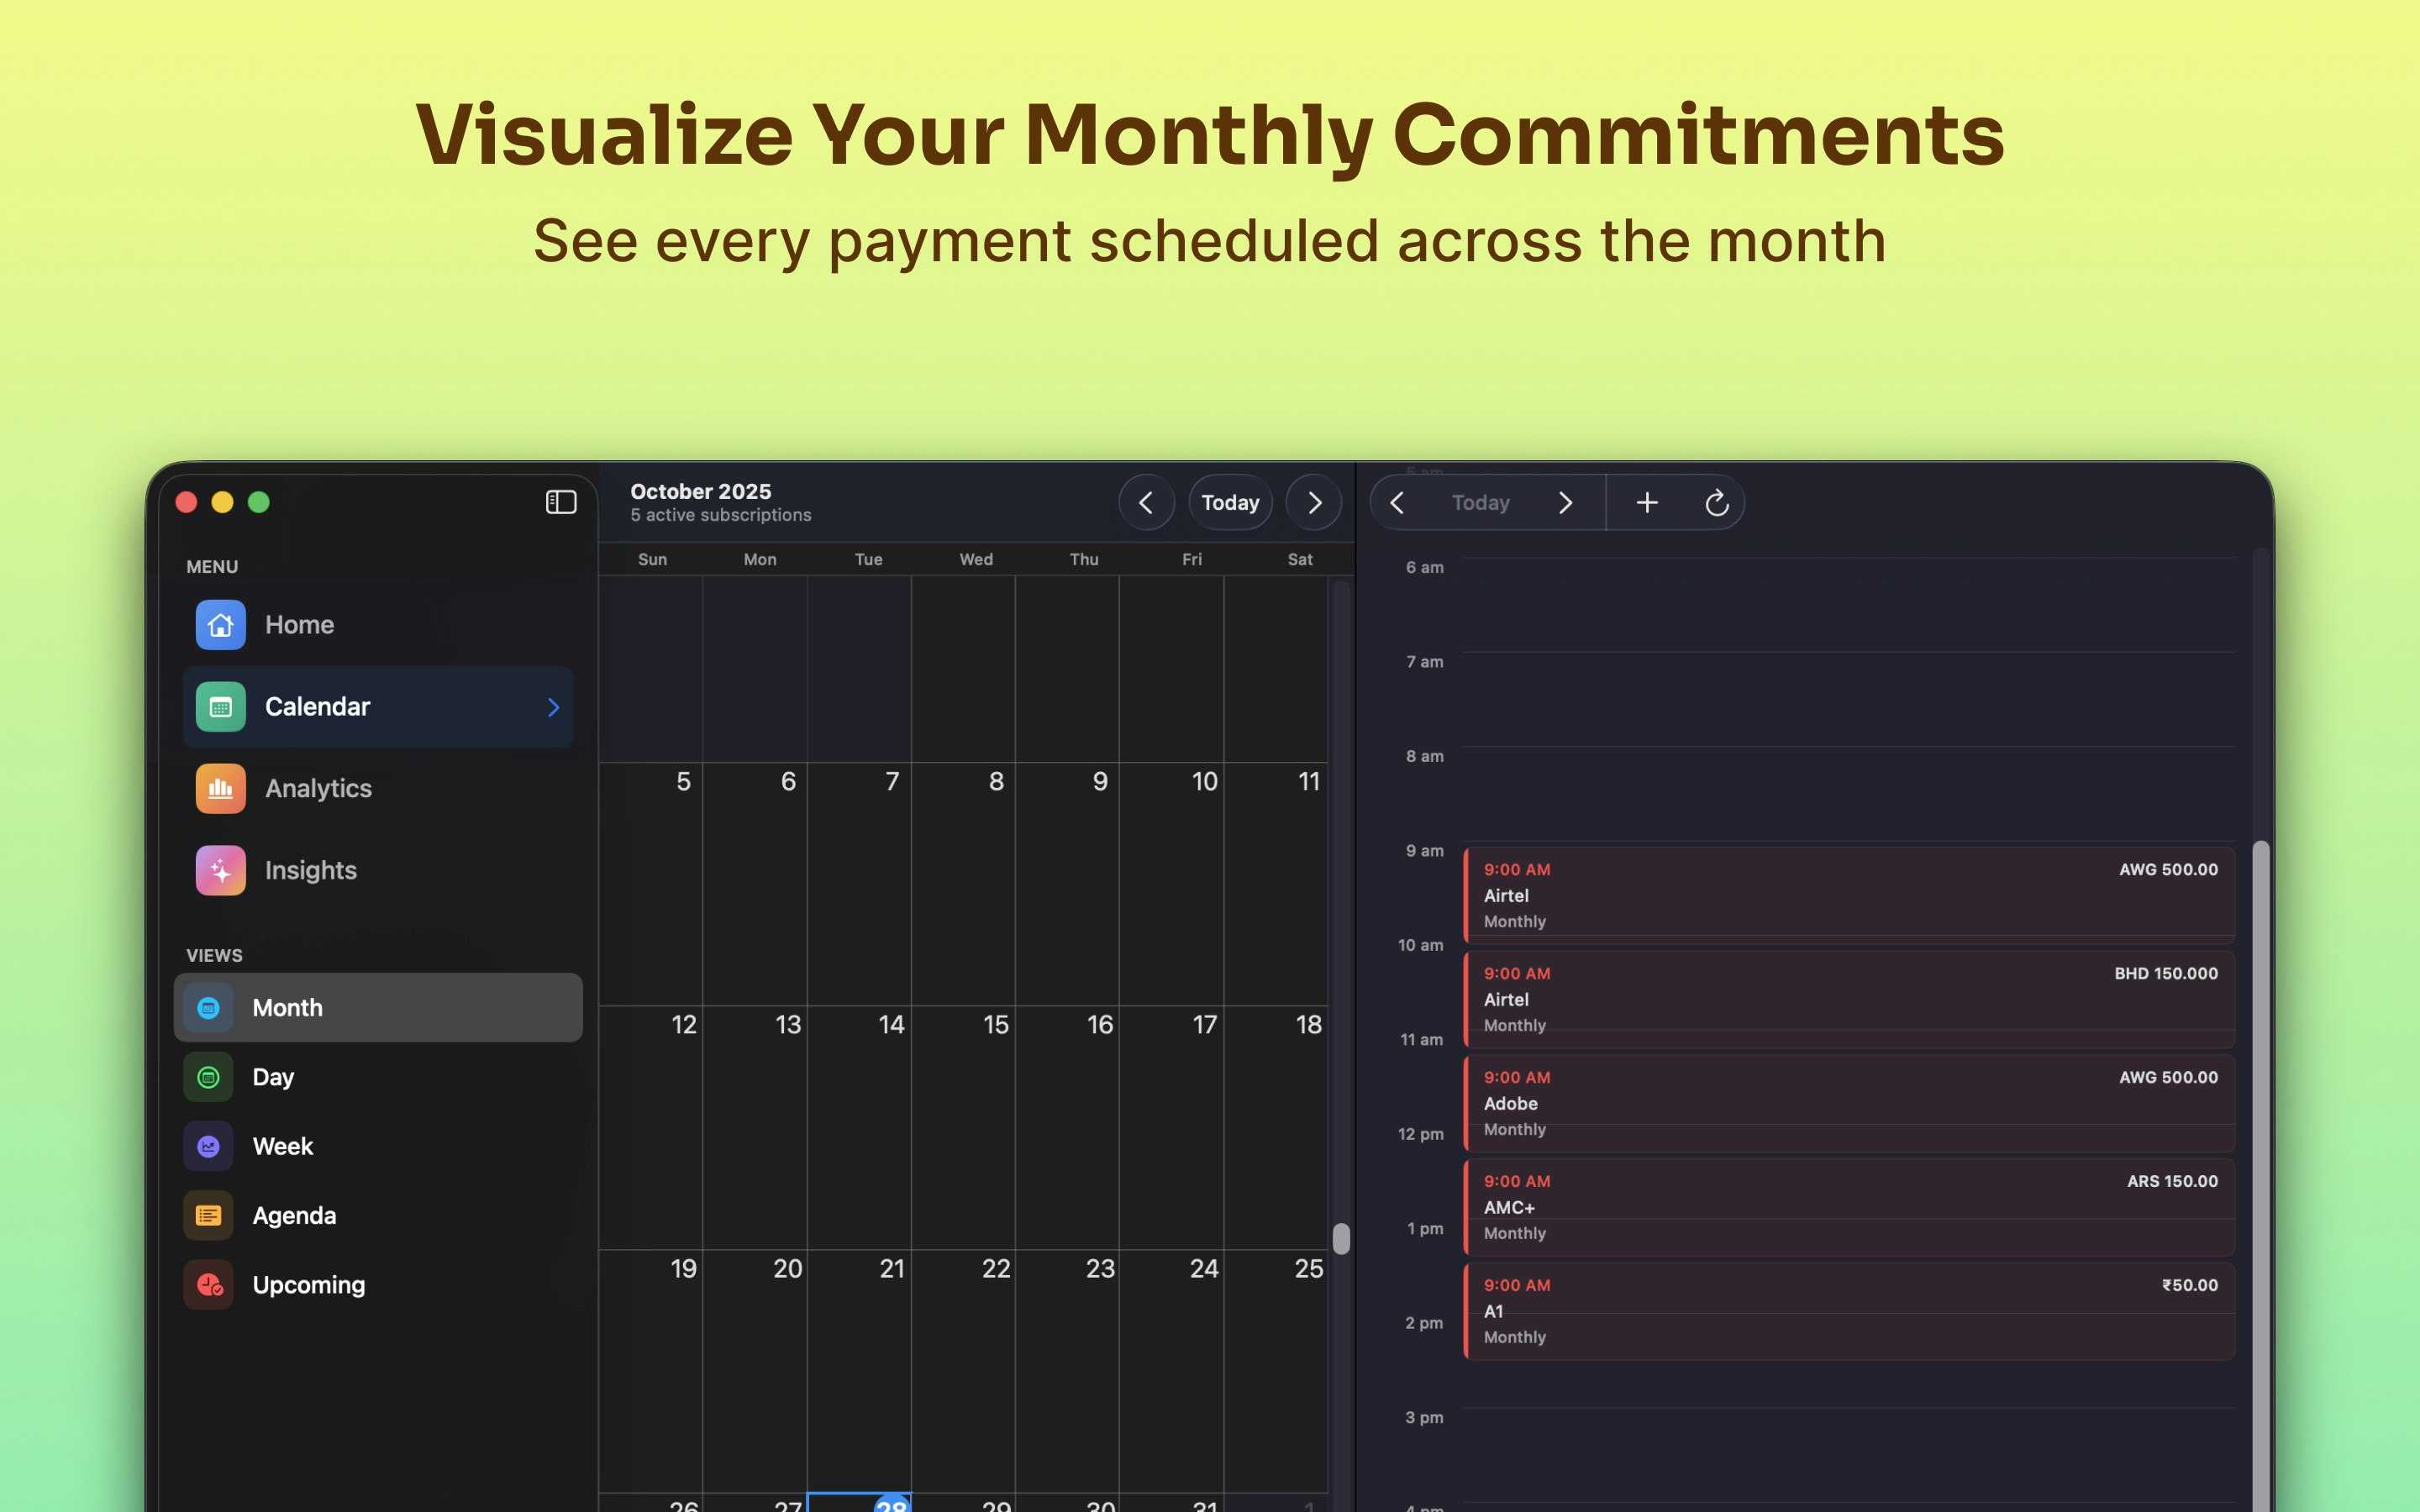Go to previous day in day panel

[x=1397, y=502]
